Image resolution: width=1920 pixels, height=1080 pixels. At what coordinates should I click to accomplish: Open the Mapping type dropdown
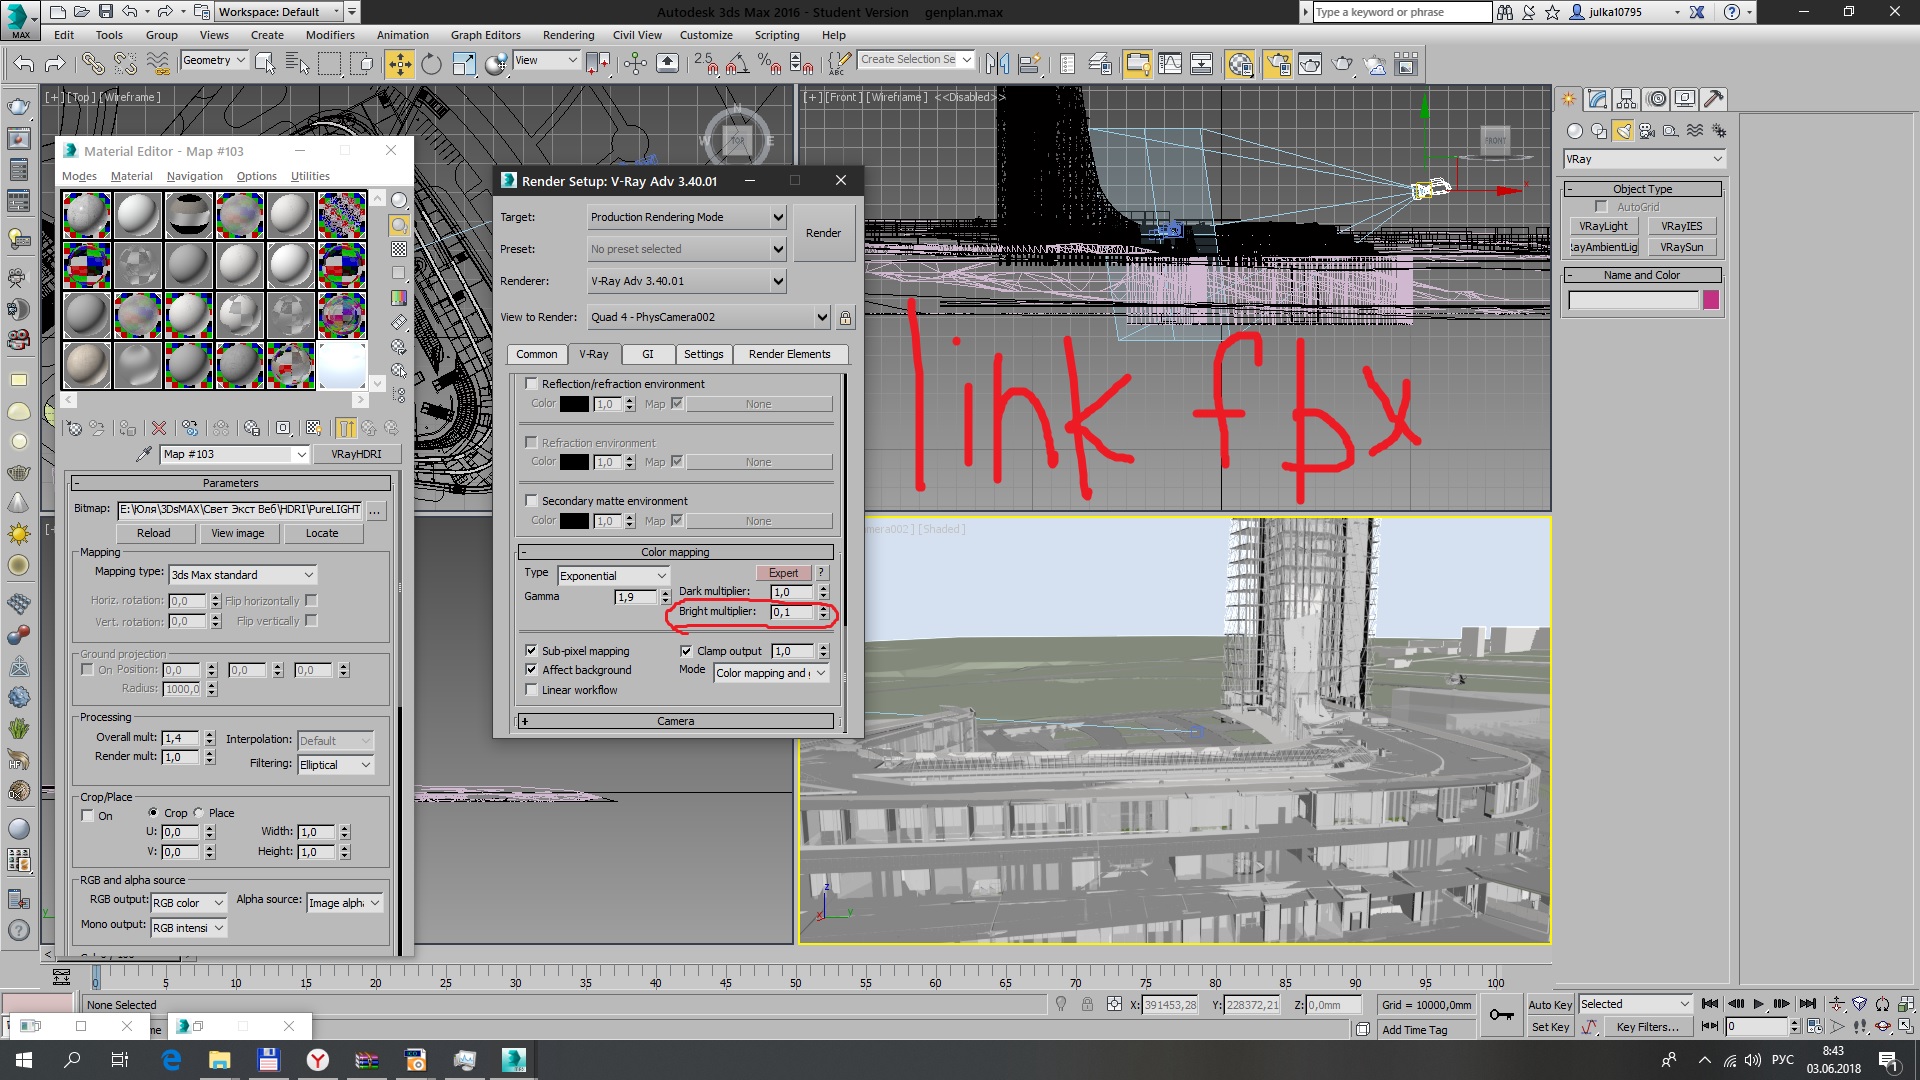[242, 575]
